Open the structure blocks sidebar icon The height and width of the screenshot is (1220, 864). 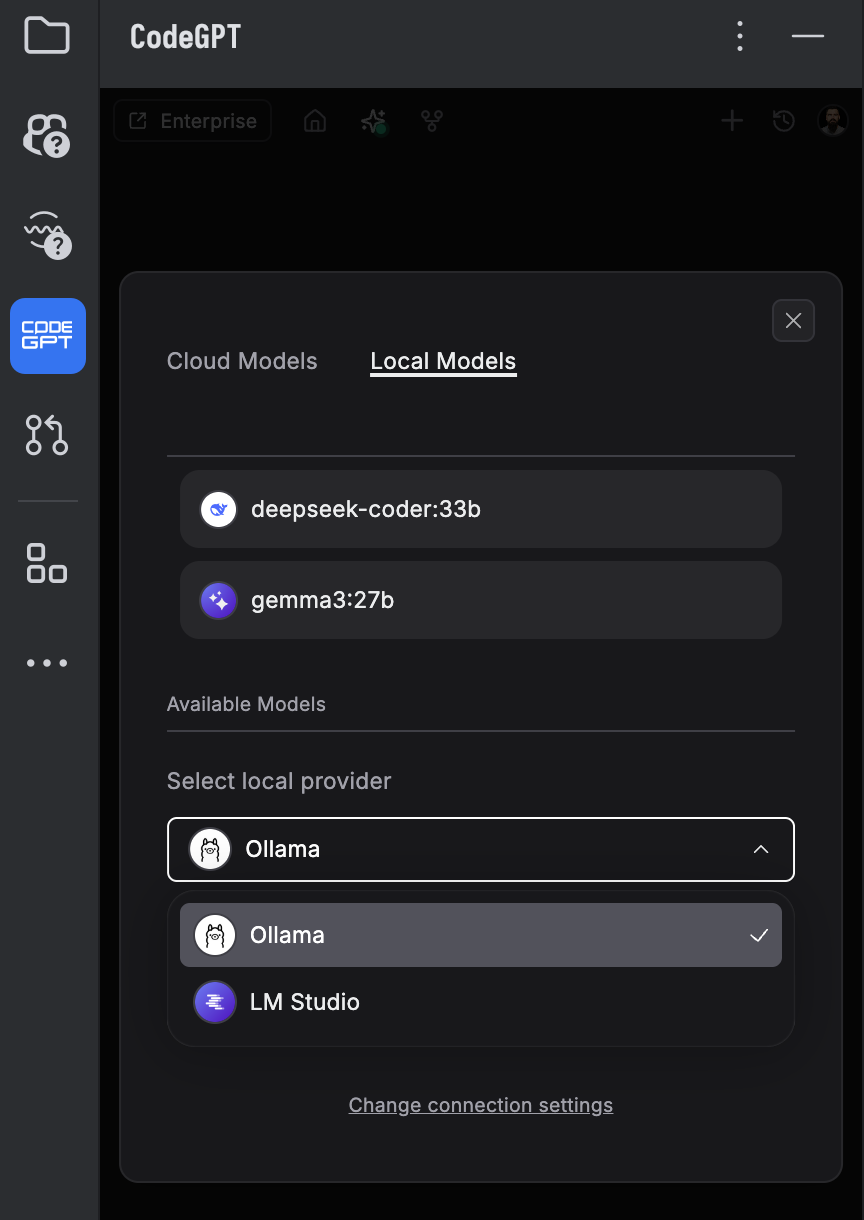point(47,563)
